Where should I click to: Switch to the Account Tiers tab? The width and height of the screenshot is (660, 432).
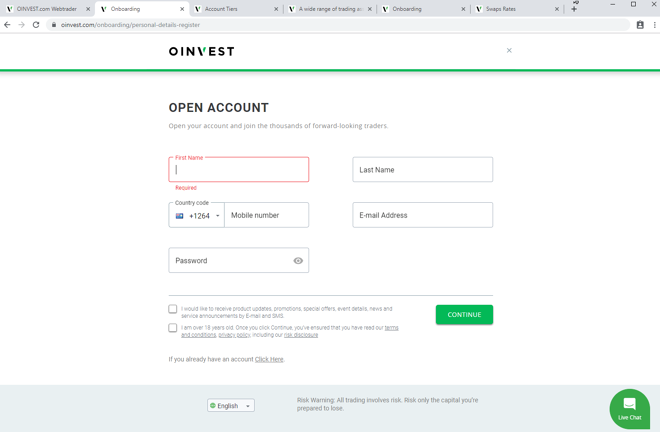click(236, 9)
